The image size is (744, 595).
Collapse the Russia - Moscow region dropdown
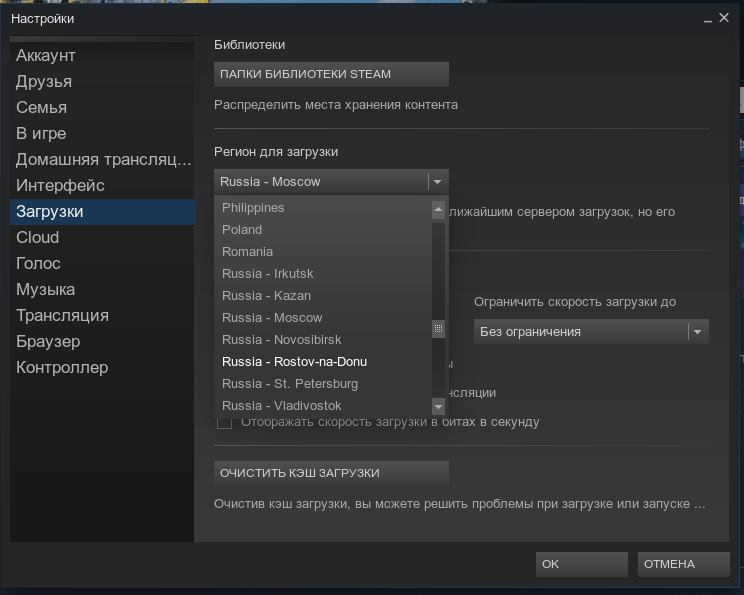click(x=331, y=182)
